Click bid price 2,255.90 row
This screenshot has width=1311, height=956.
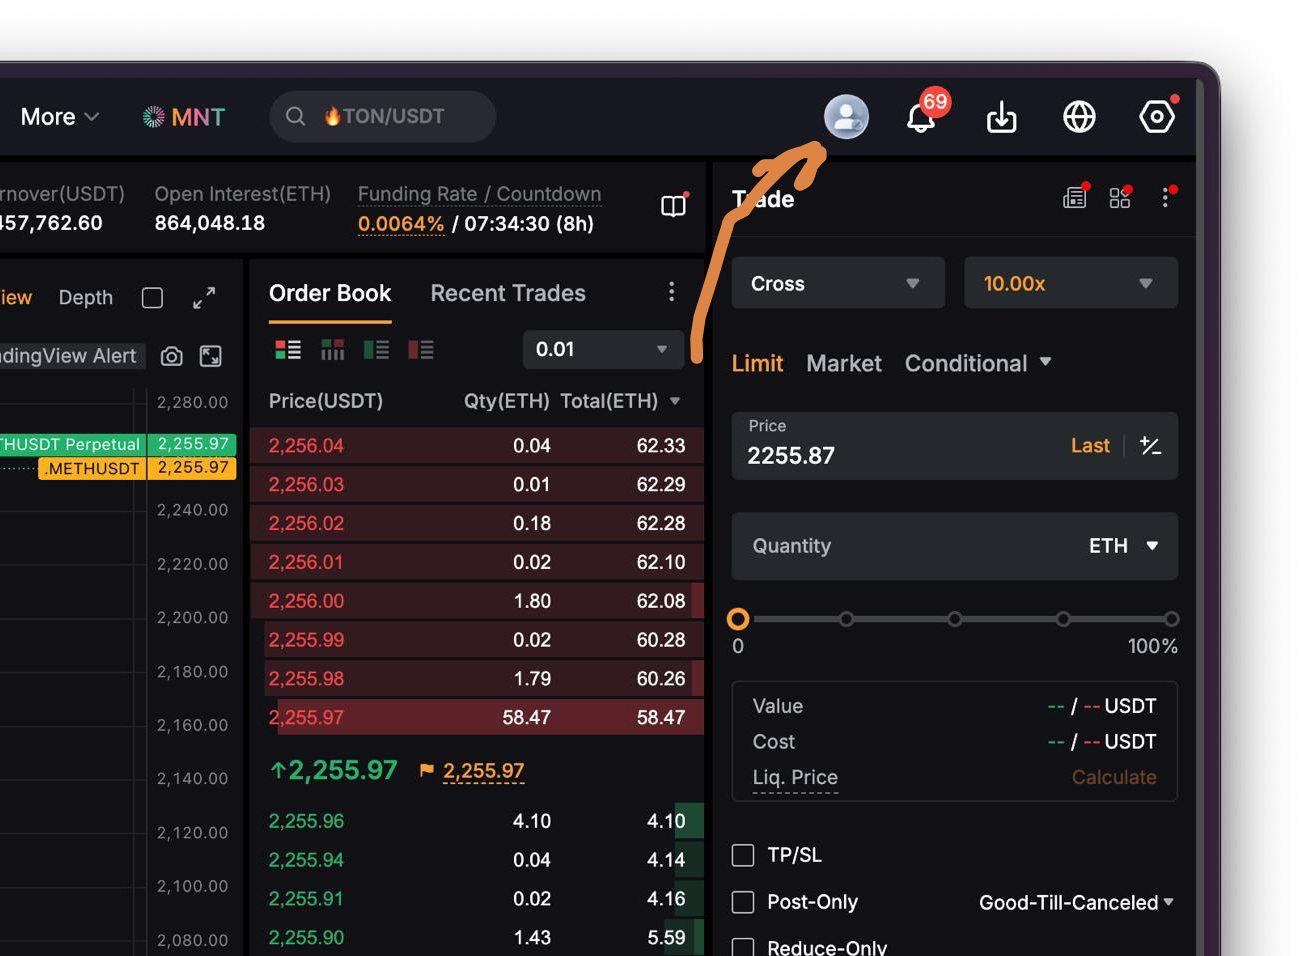click(477, 938)
